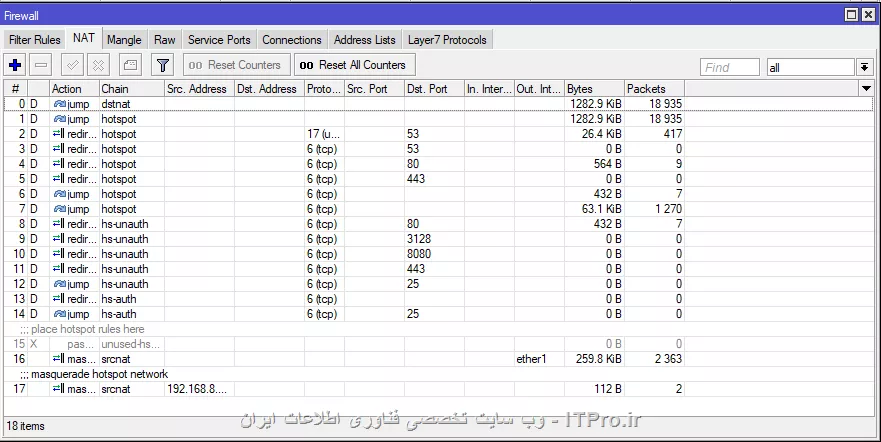
Task: Select the NAT tab
Action: pyautogui.click(x=84, y=38)
